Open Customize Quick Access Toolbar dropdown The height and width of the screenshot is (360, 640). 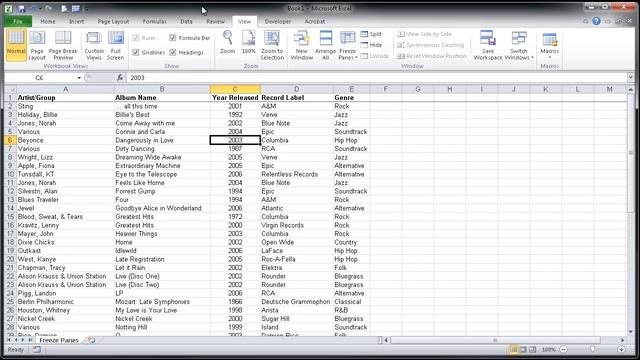[x=87, y=9]
